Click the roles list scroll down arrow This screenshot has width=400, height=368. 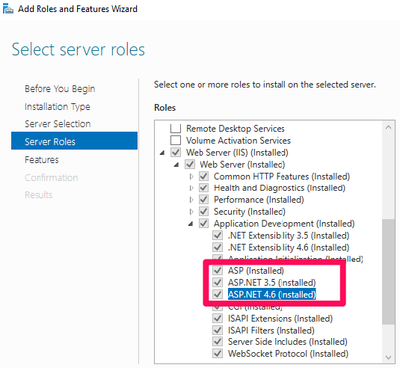tap(388, 357)
